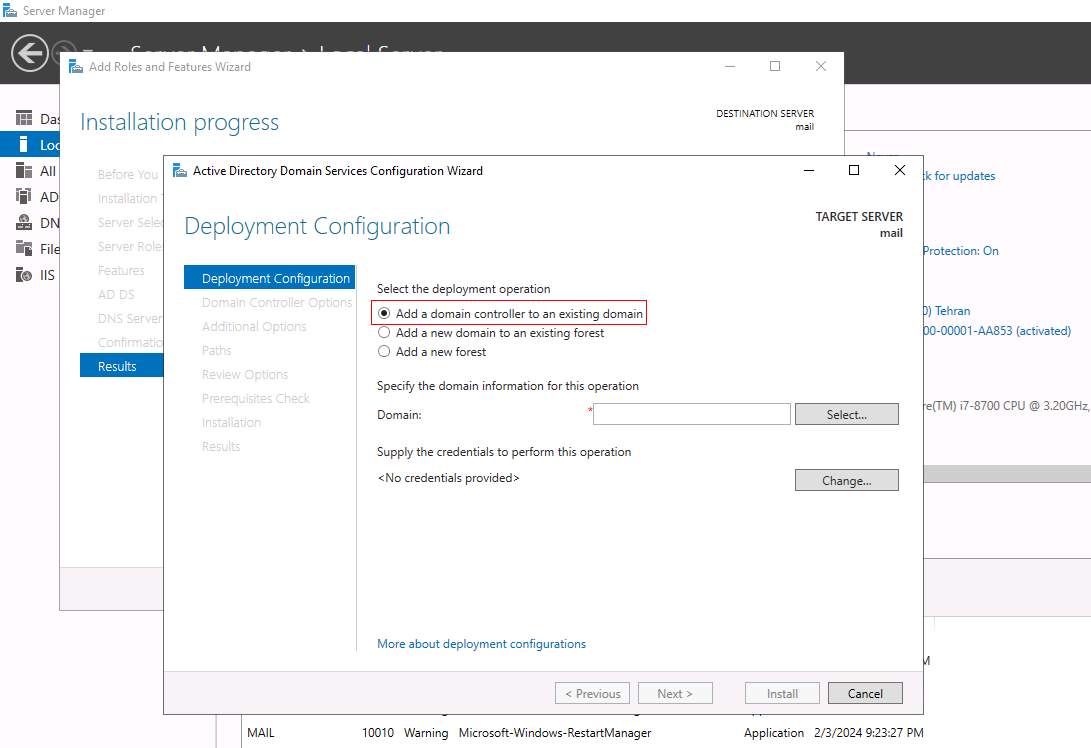The image size is (1091, 748).
Task: Close the Add Roles and Features Wizard
Action: (821, 66)
